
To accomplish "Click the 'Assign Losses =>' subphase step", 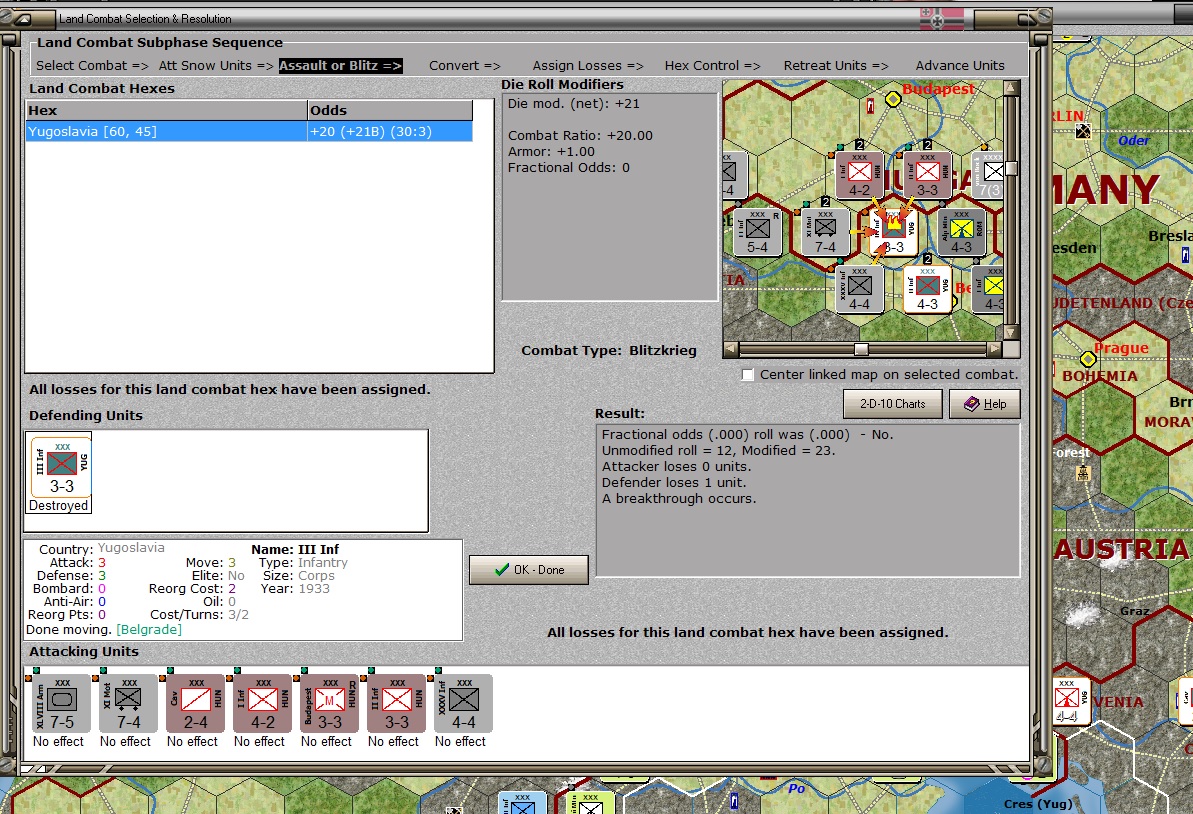I will coord(587,65).
